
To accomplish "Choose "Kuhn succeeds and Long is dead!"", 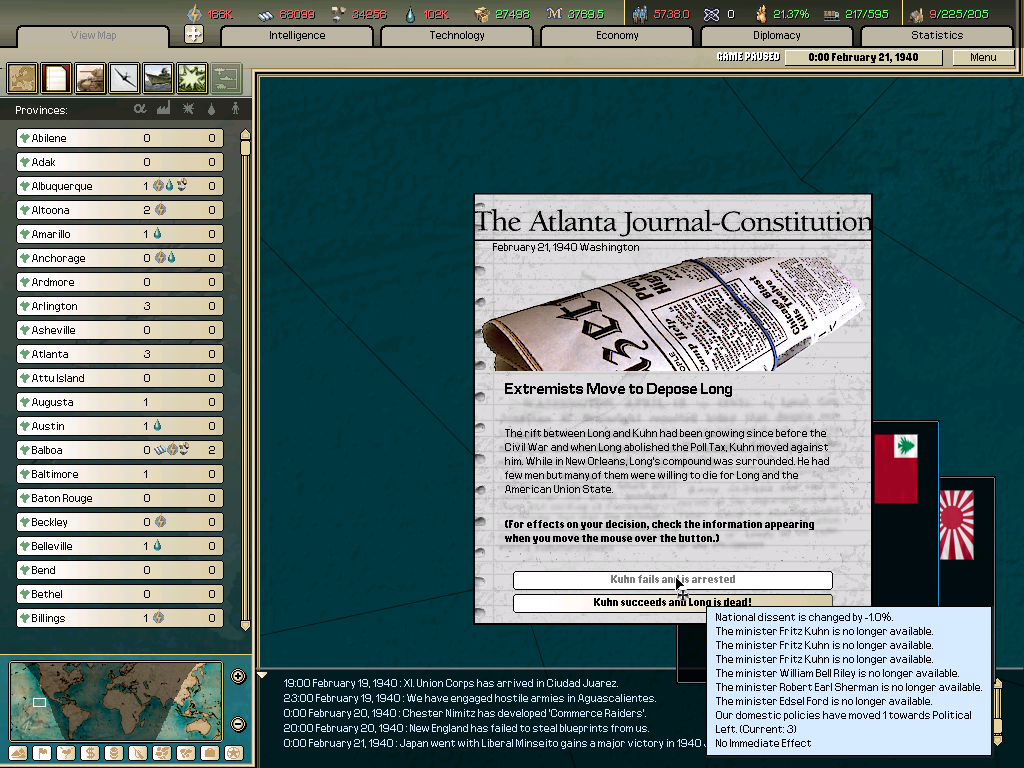I will (672, 602).
